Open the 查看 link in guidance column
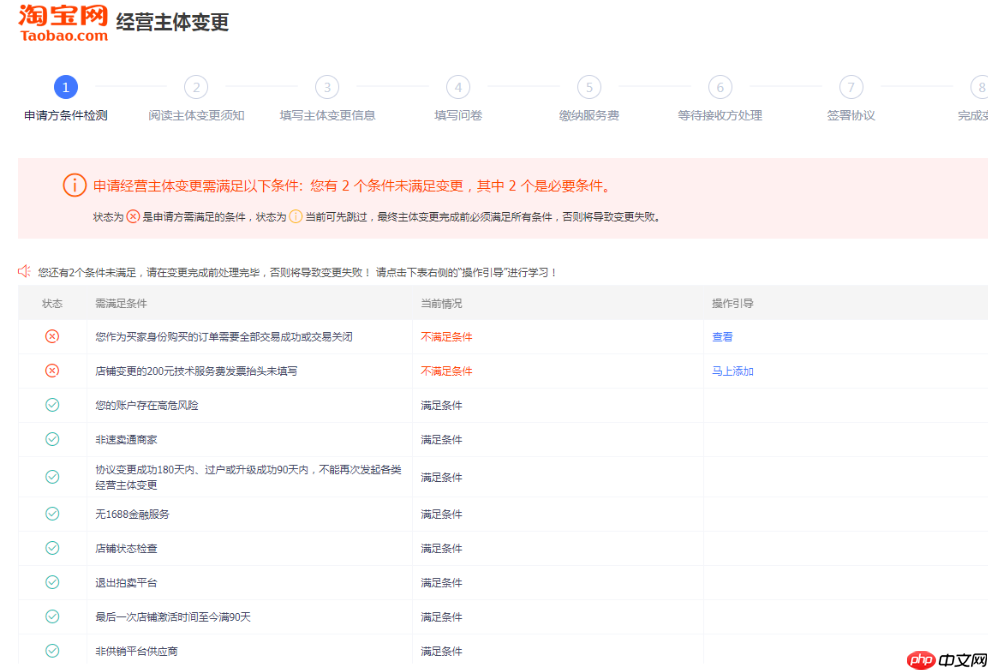 point(721,337)
